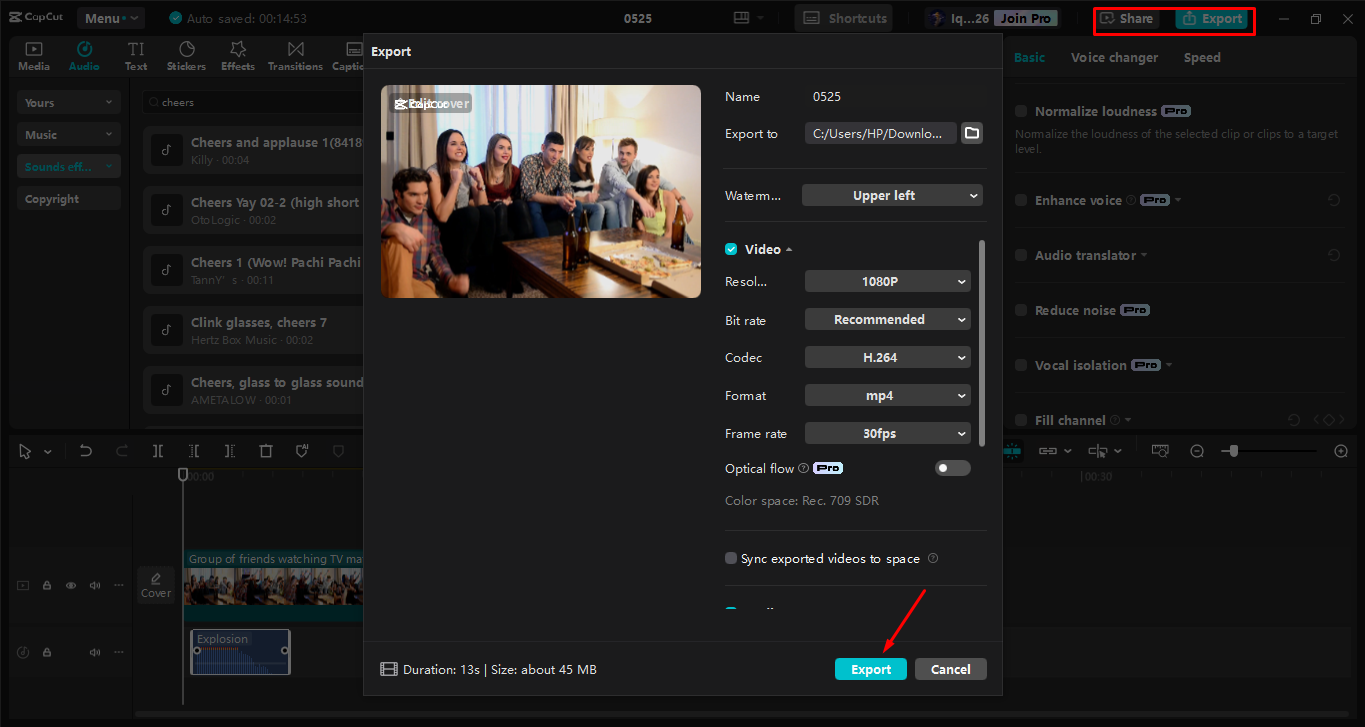Click Export to render the video

[869, 669]
